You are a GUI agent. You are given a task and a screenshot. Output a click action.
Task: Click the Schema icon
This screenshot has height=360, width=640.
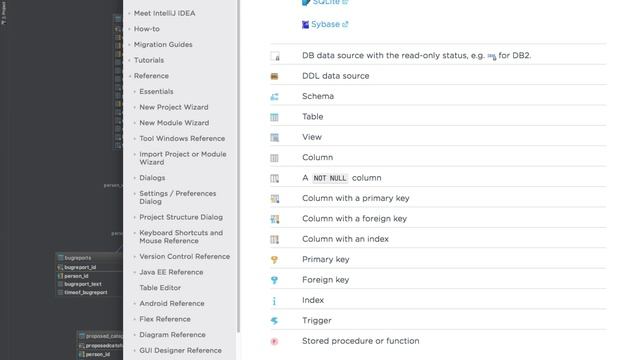click(274, 97)
